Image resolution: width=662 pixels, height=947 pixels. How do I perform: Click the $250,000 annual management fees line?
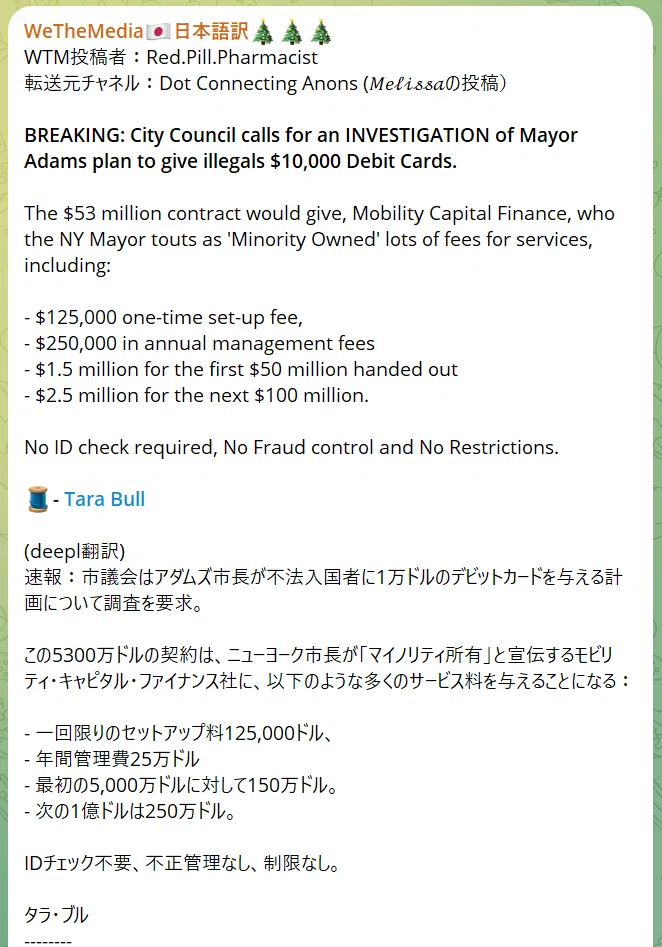coord(199,344)
